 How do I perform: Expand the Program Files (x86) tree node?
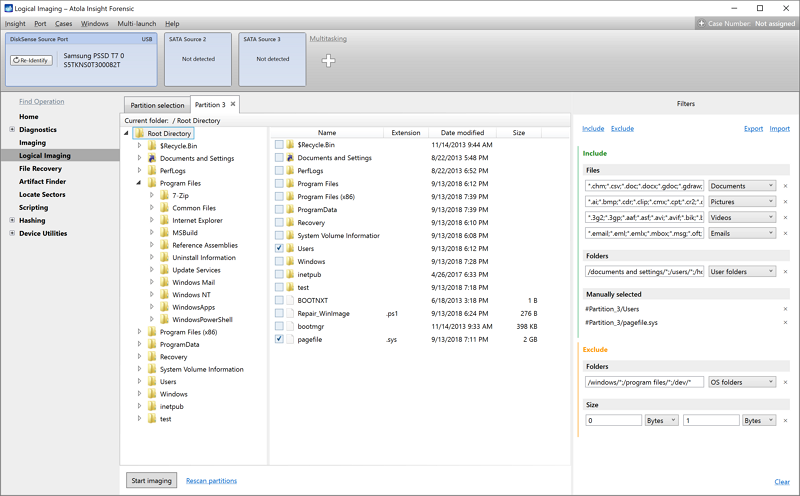tap(139, 332)
